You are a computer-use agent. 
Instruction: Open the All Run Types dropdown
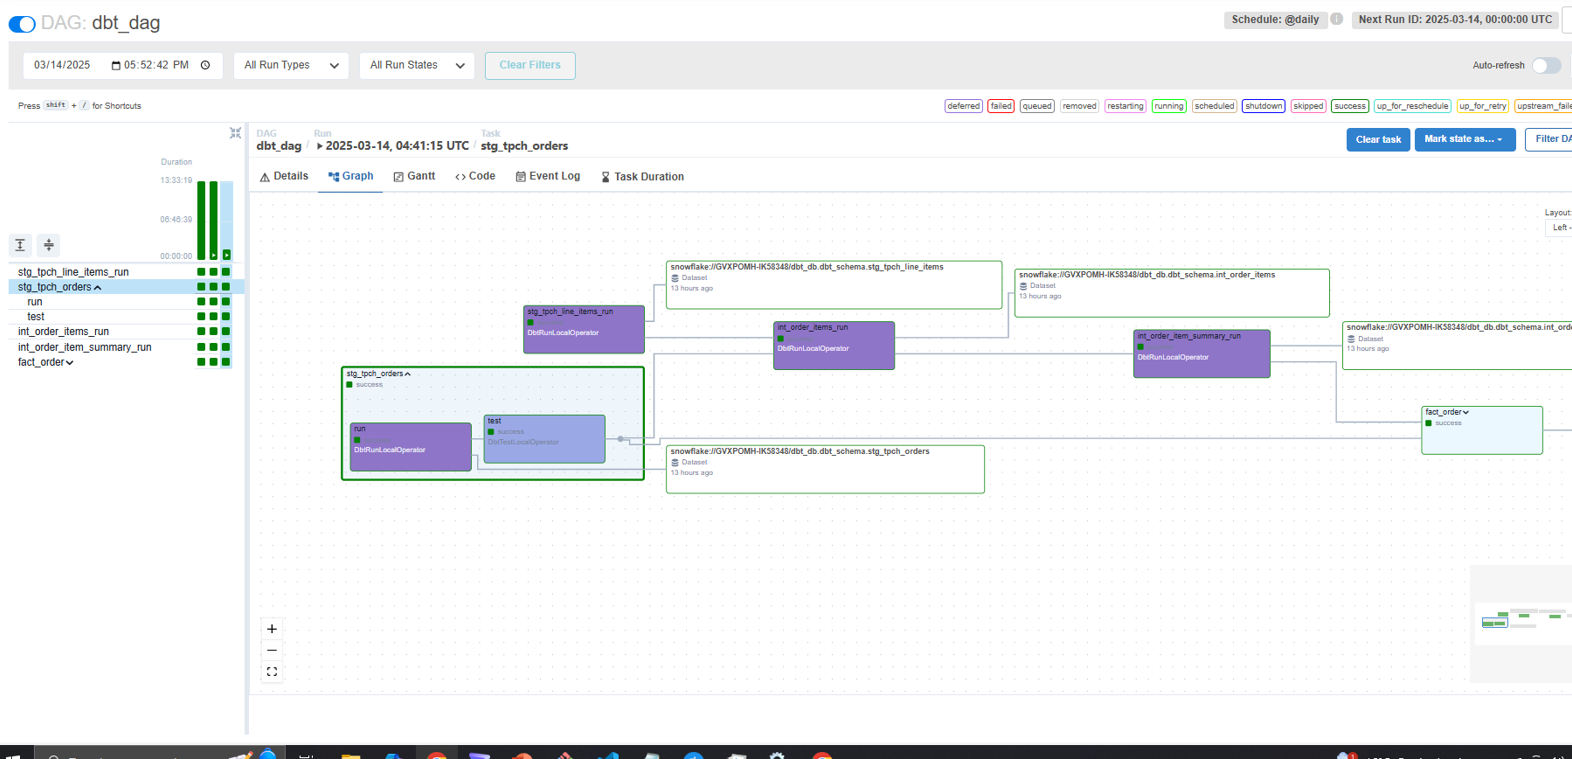tap(291, 65)
